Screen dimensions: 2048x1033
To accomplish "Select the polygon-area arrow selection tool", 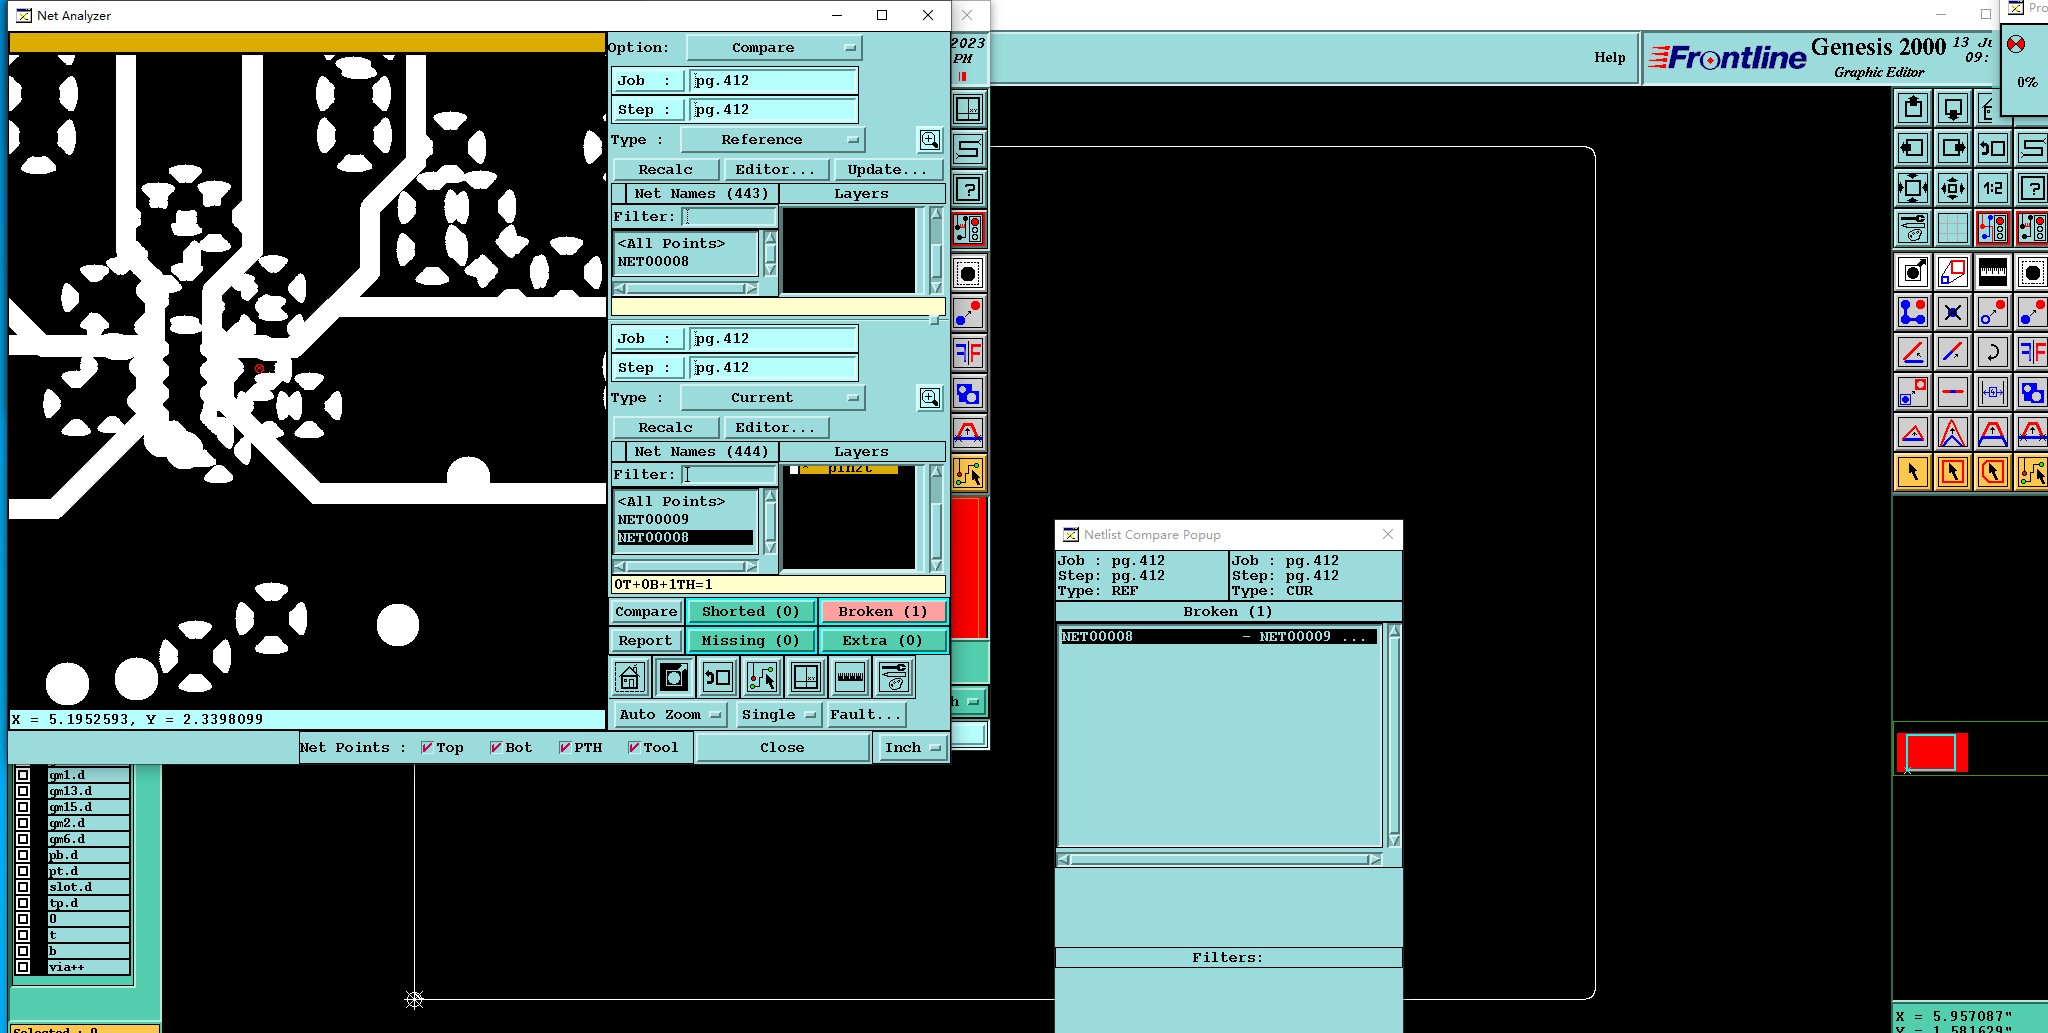I will pyautogui.click(x=1993, y=472).
